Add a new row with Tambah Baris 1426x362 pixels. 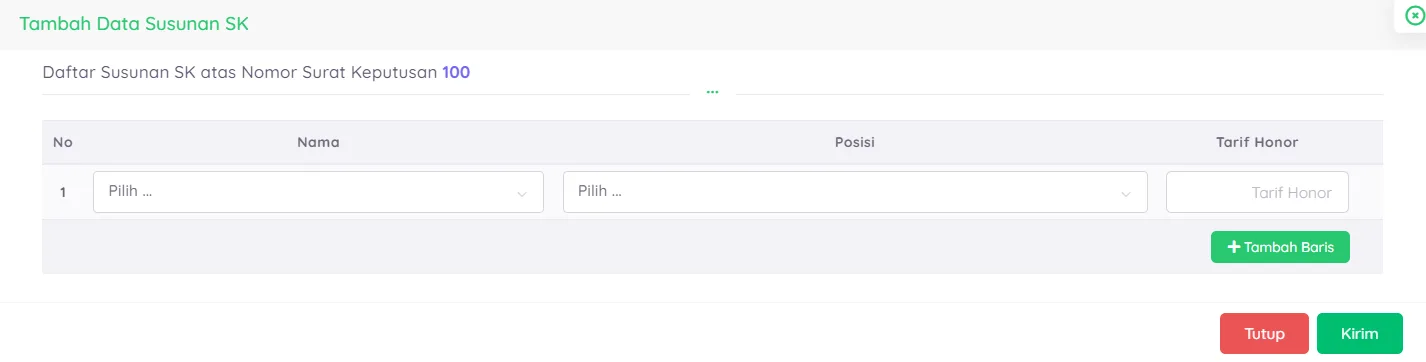tap(1280, 247)
